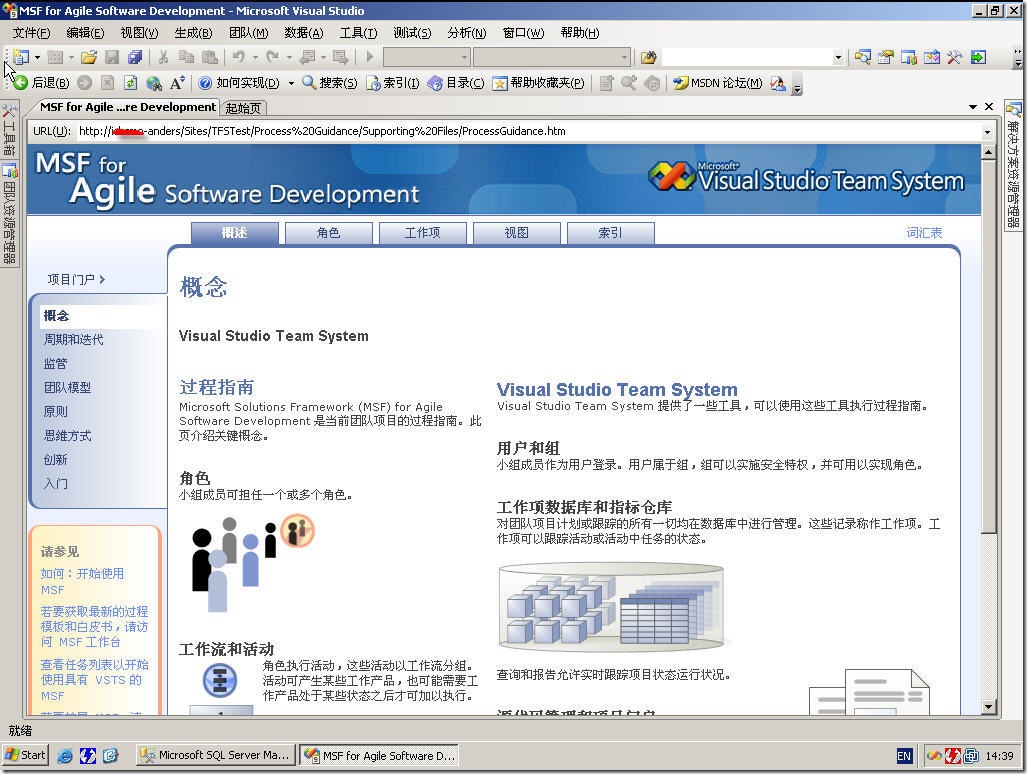Expand the help toolbar options overflow arrow

point(797,86)
